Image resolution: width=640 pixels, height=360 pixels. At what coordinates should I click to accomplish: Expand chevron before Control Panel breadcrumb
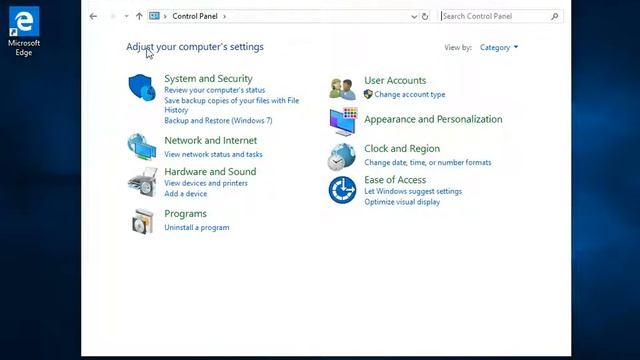[x=165, y=16]
